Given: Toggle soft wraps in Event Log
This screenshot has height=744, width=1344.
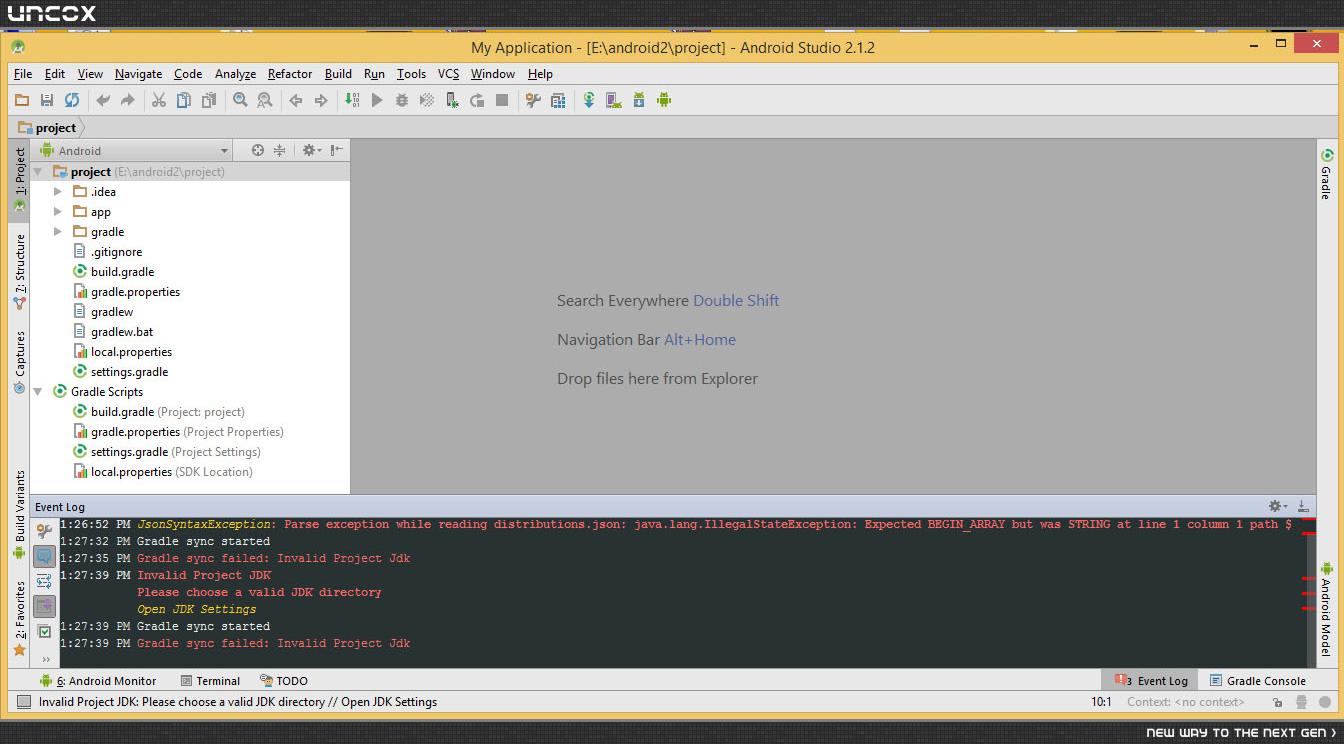Looking at the screenshot, I should (44, 581).
